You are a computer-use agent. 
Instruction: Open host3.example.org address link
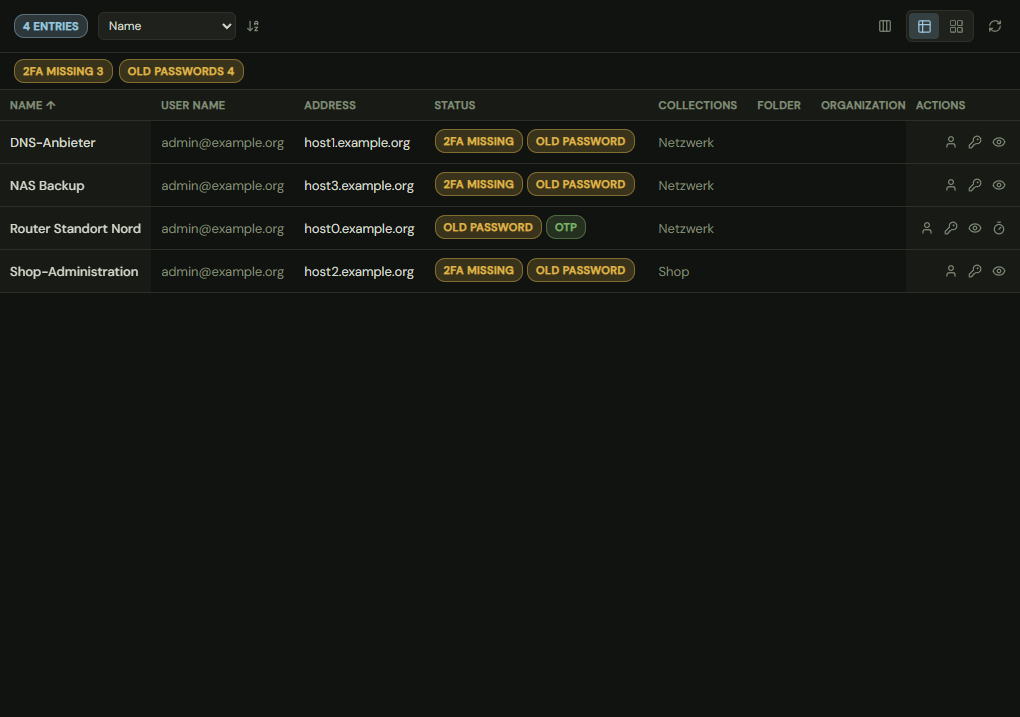point(359,185)
